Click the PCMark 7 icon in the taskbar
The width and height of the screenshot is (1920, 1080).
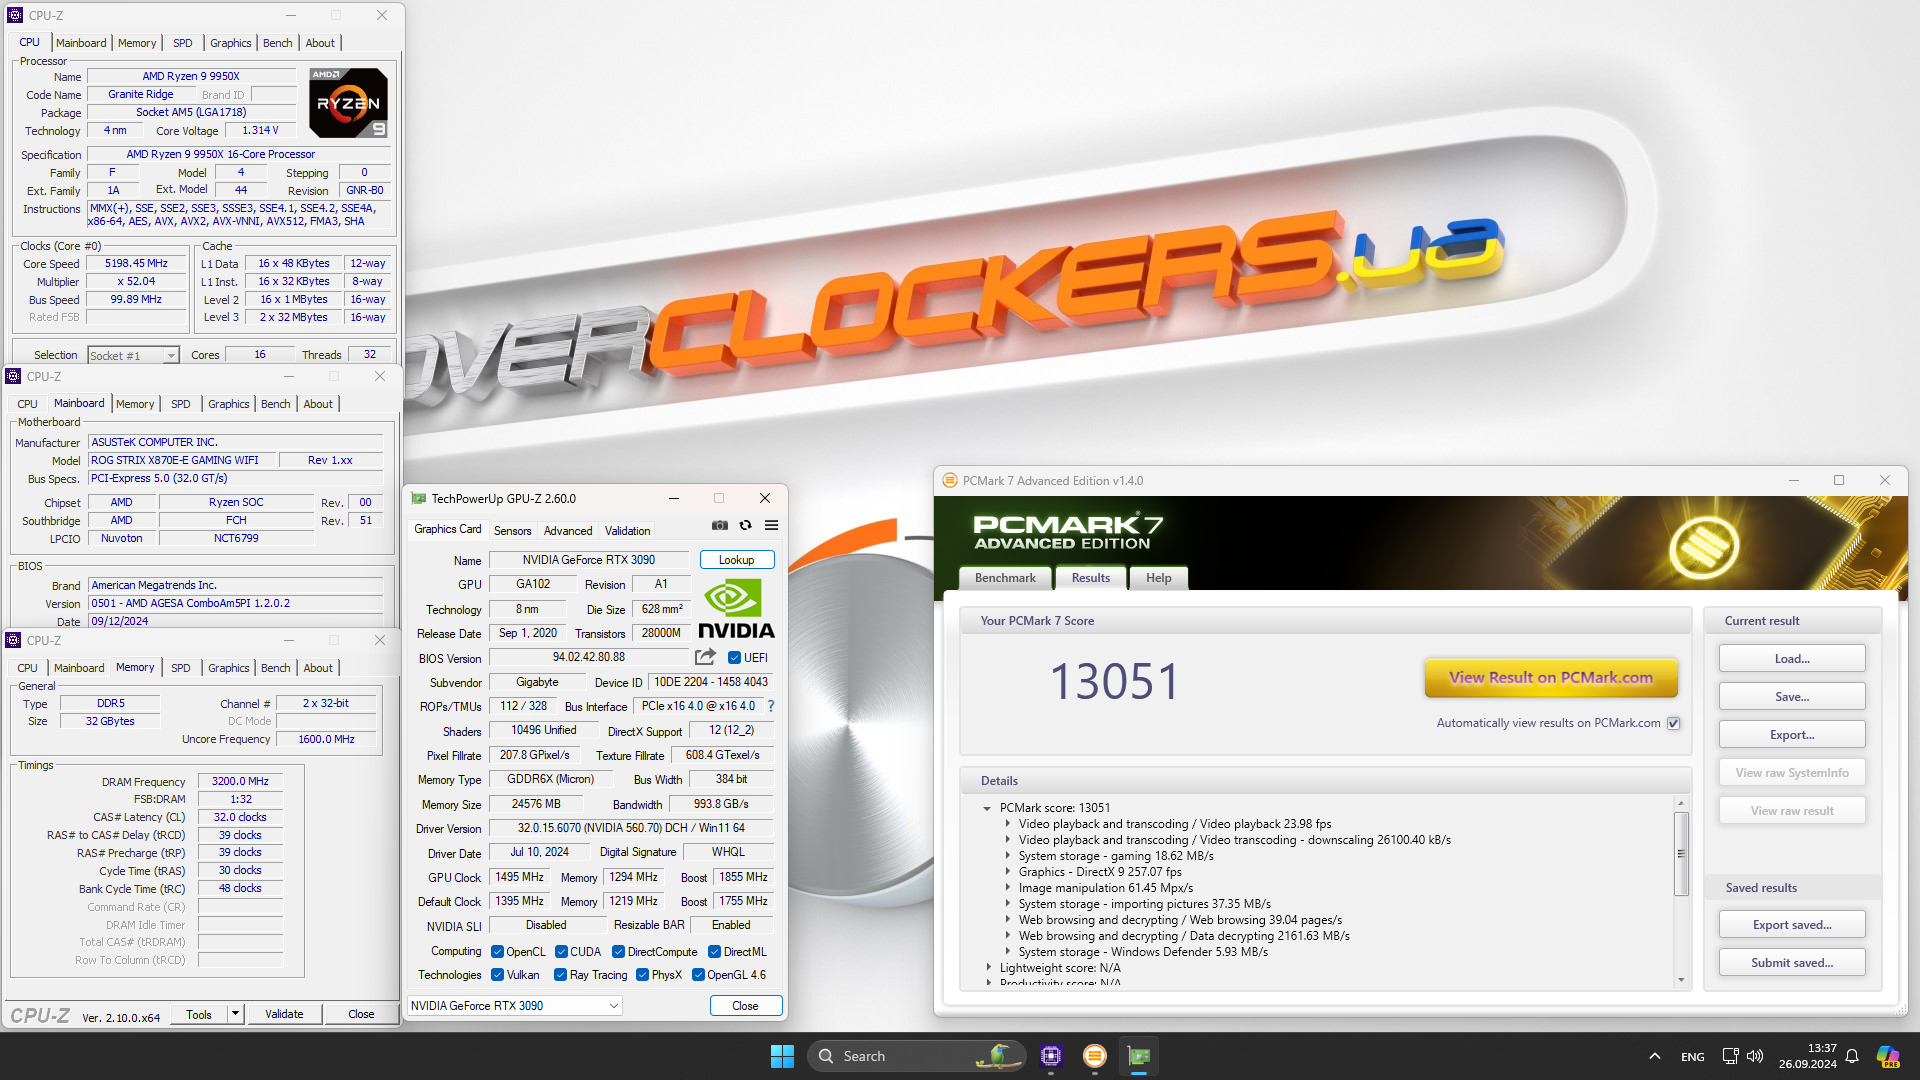click(1095, 1056)
